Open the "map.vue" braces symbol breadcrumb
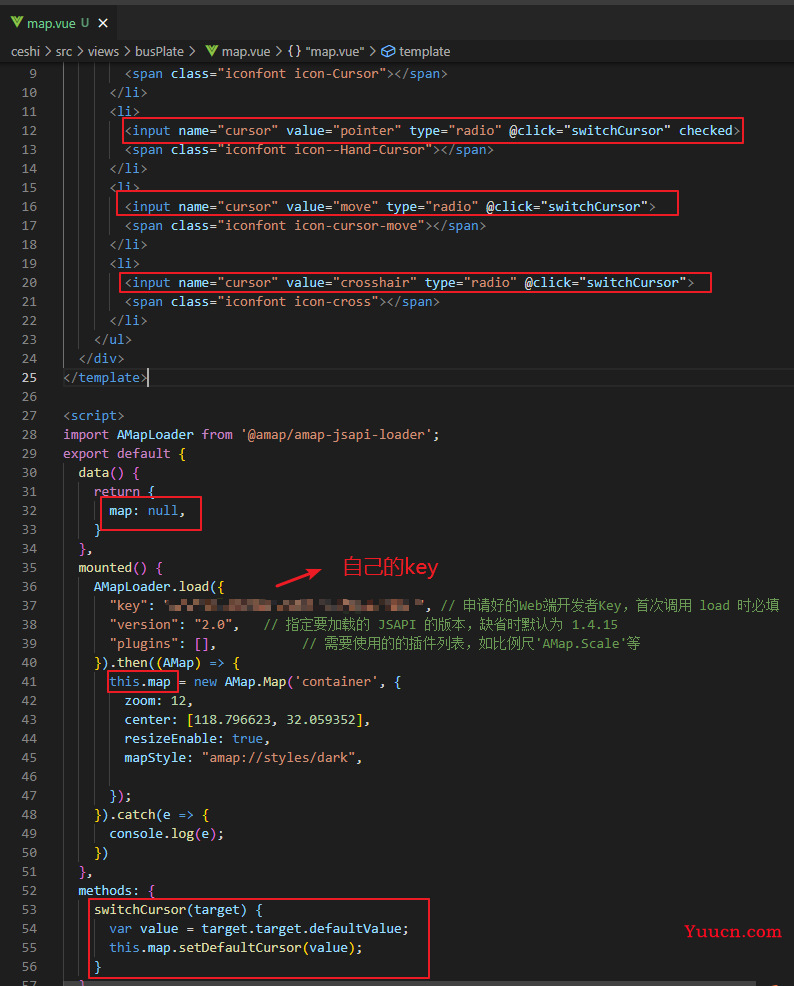Viewport: 794px width, 986px height. (326, 52)
